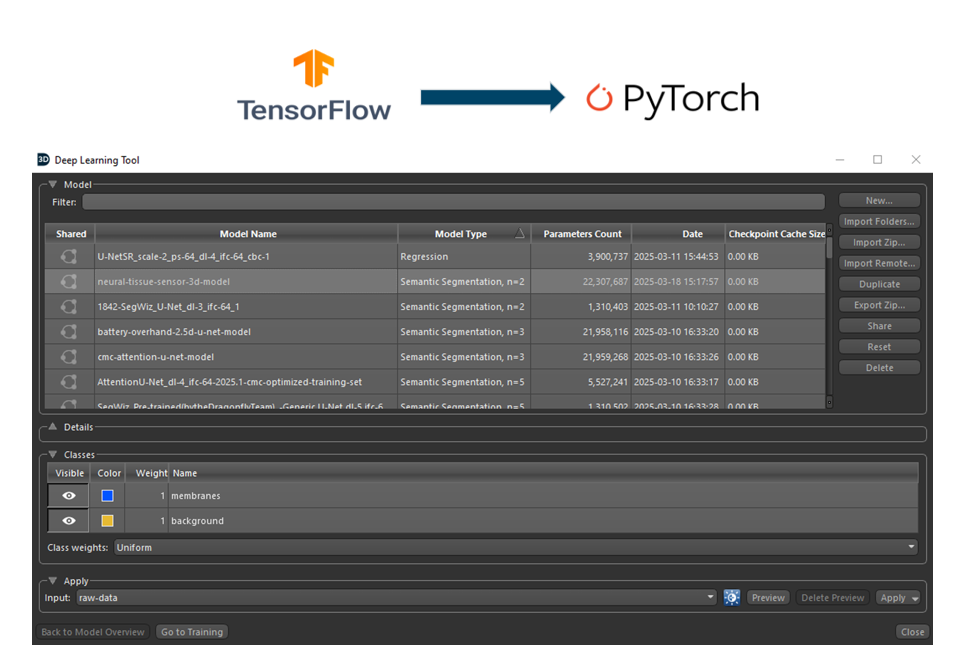Hide the membranes class visibility
Viewport: 977px width, 660px height.
pyautogui.click(x=69, y=496)
